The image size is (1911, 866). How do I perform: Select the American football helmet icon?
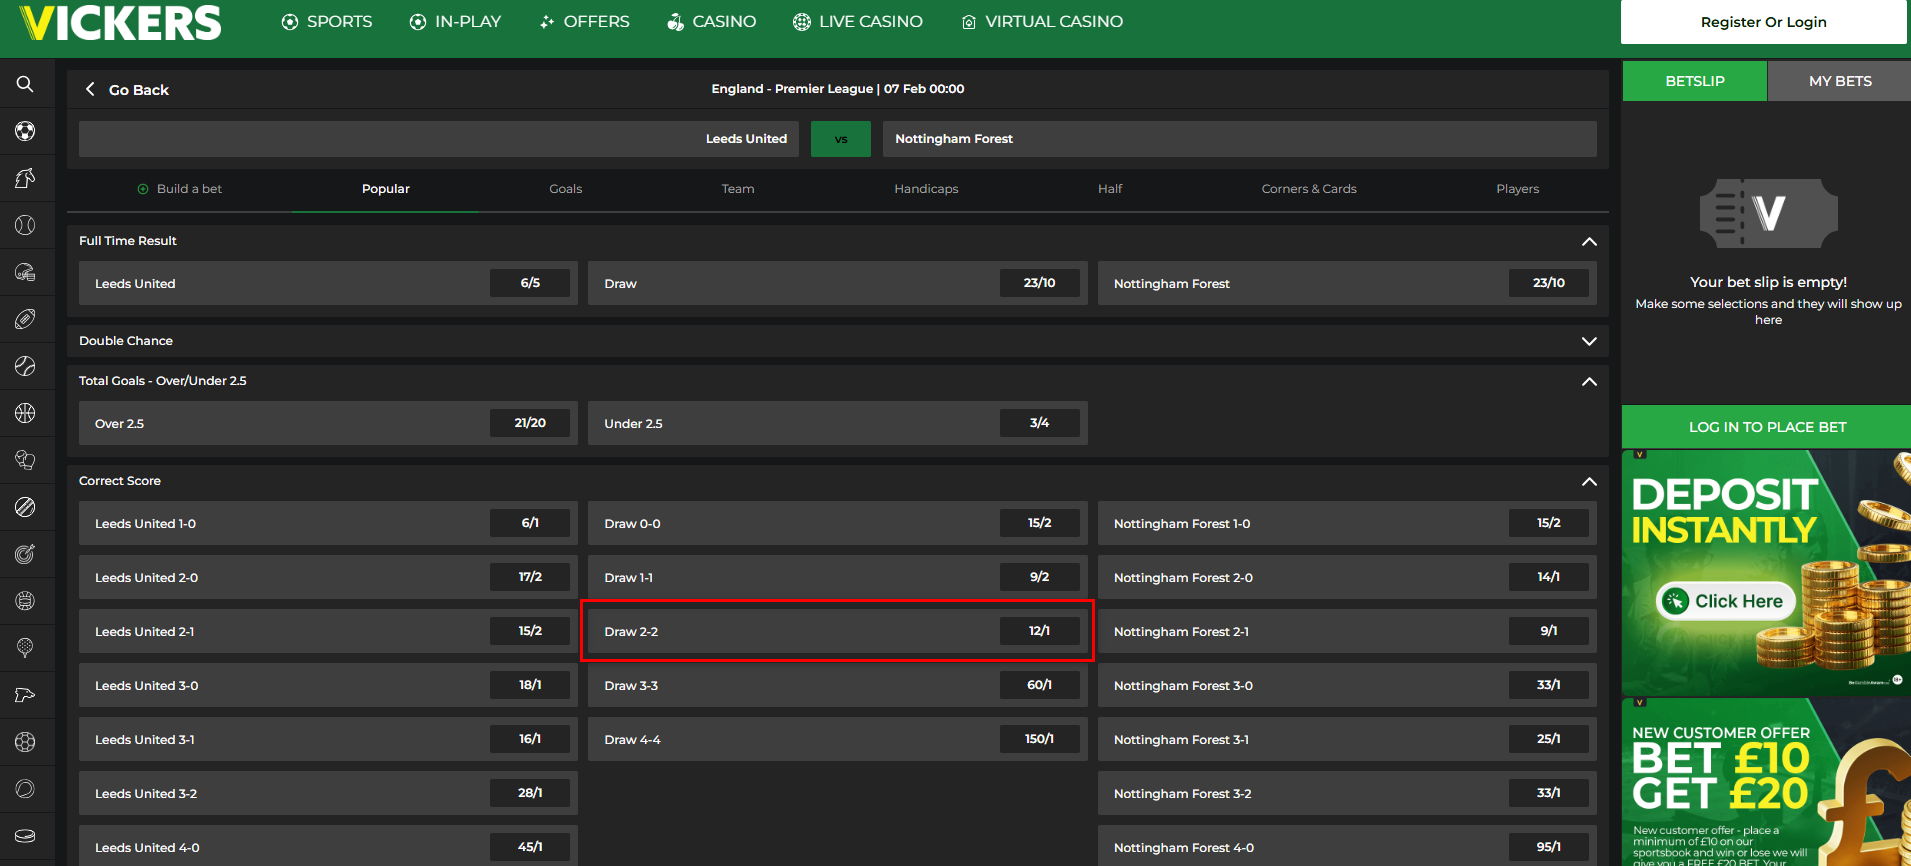coord(25,272)
